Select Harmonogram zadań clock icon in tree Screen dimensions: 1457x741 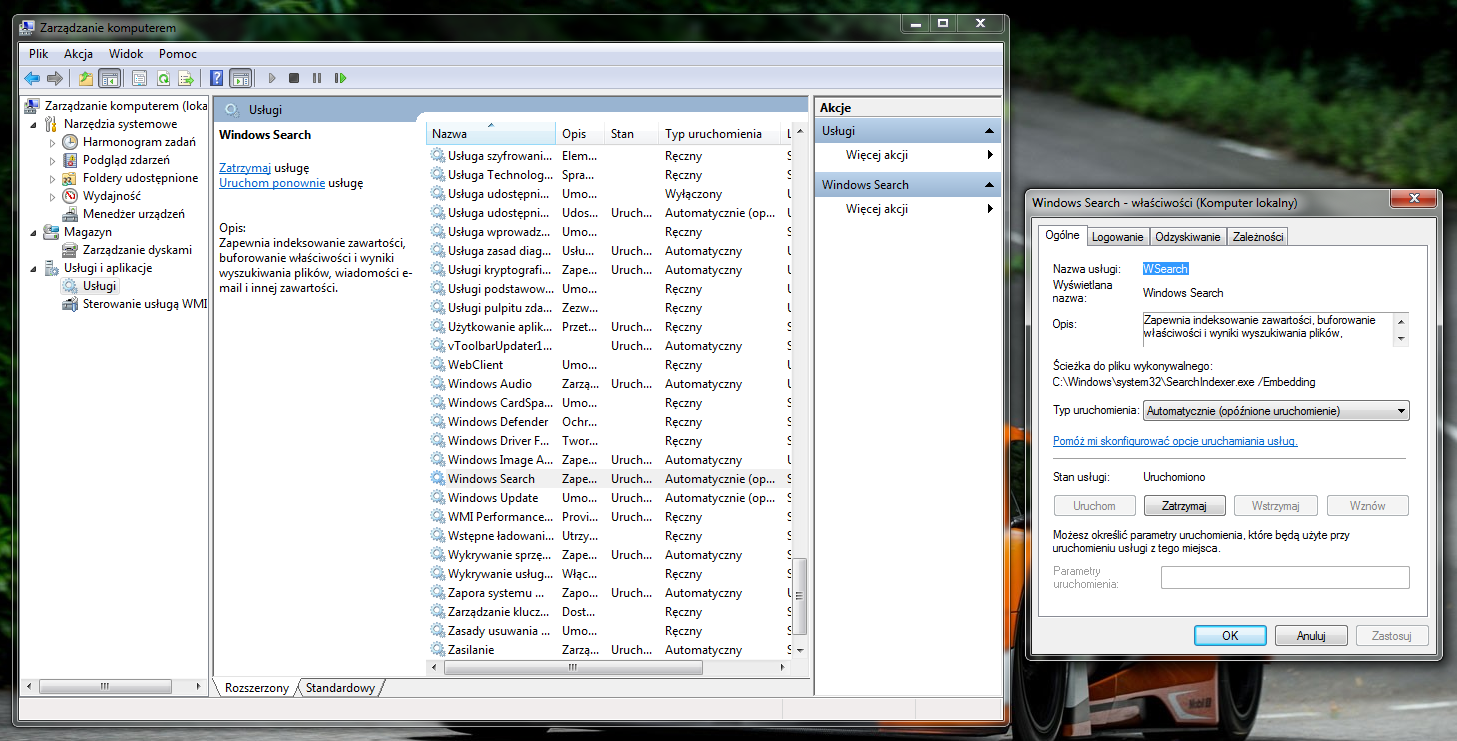coord(70,142)
